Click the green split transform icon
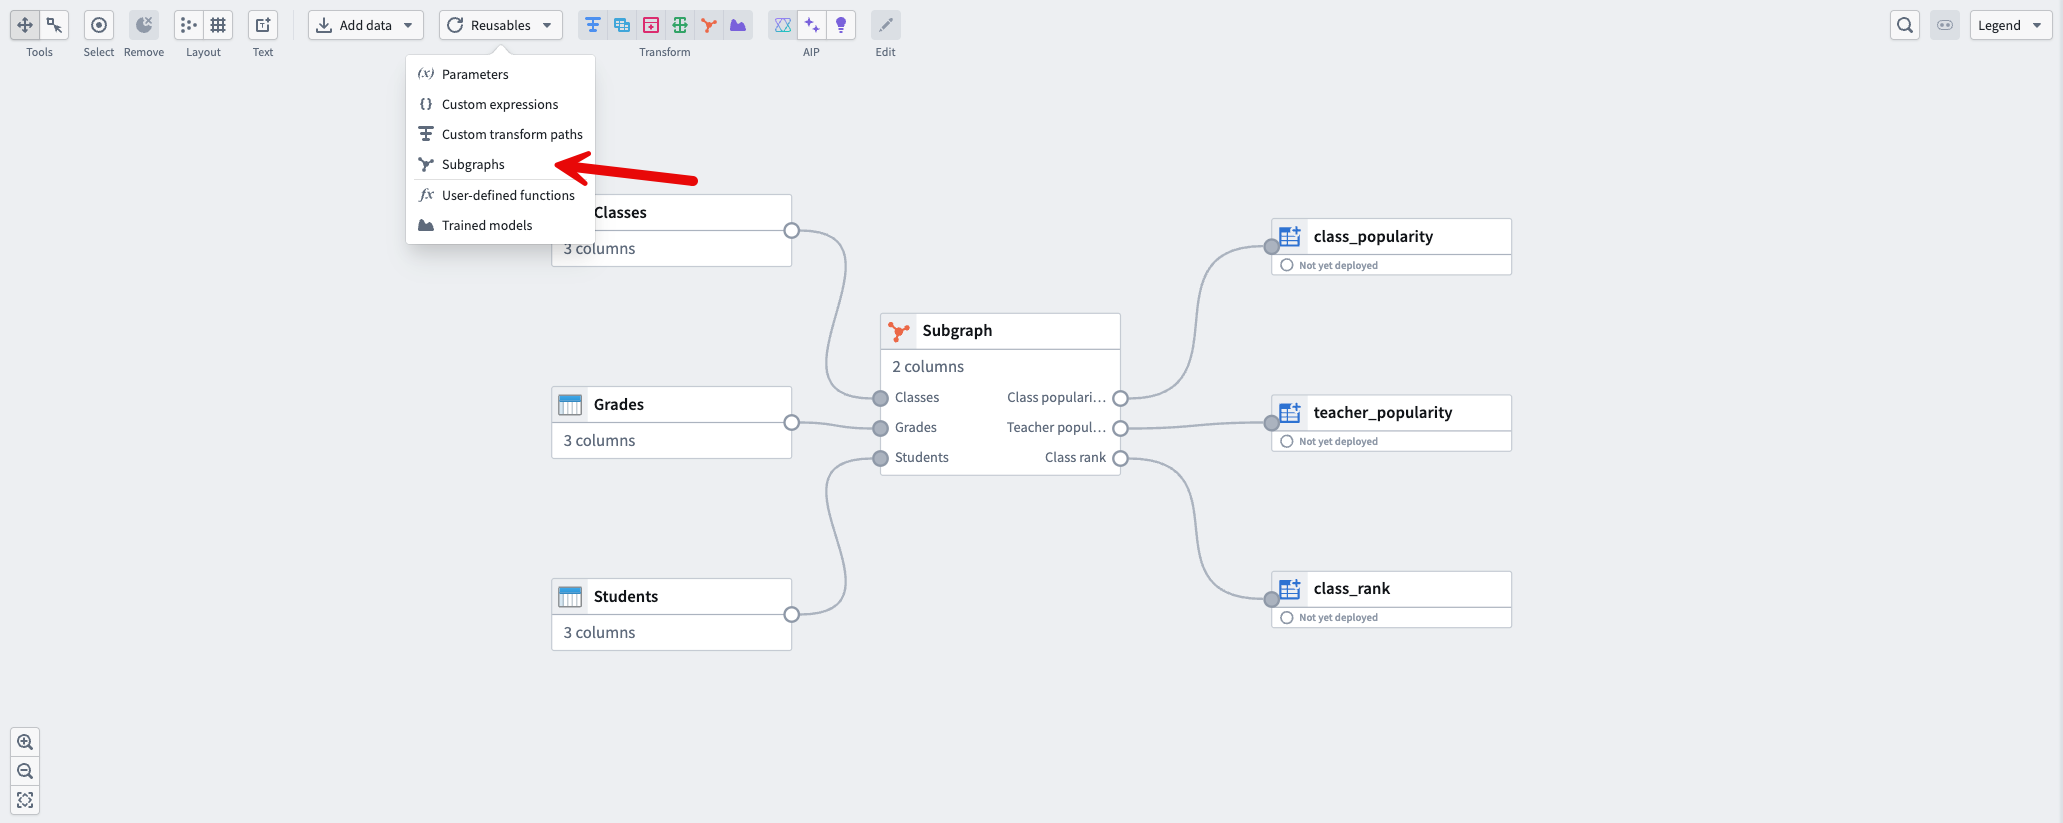 point(680,25)
